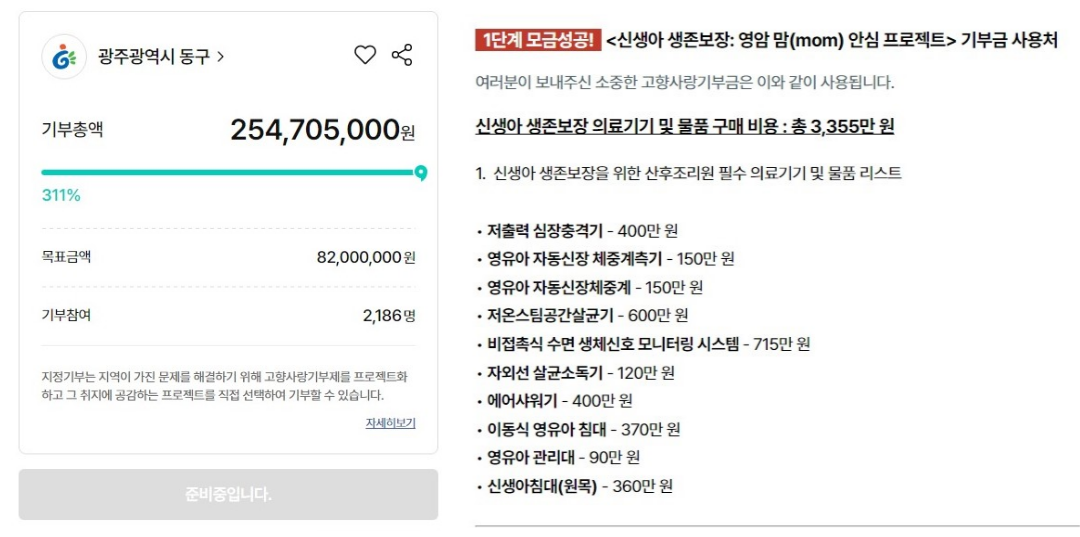Image resolution: width=1080 pixels, height=537 pixels.
Task: Click the red 1단계 모금성공! badge
Action: [x=537, y=40]
